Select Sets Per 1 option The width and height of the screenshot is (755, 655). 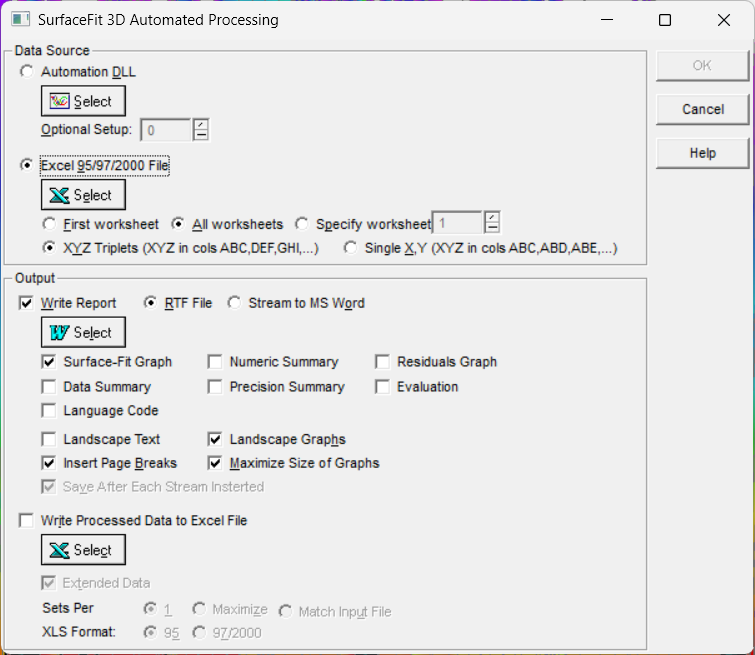pos(150,609)
